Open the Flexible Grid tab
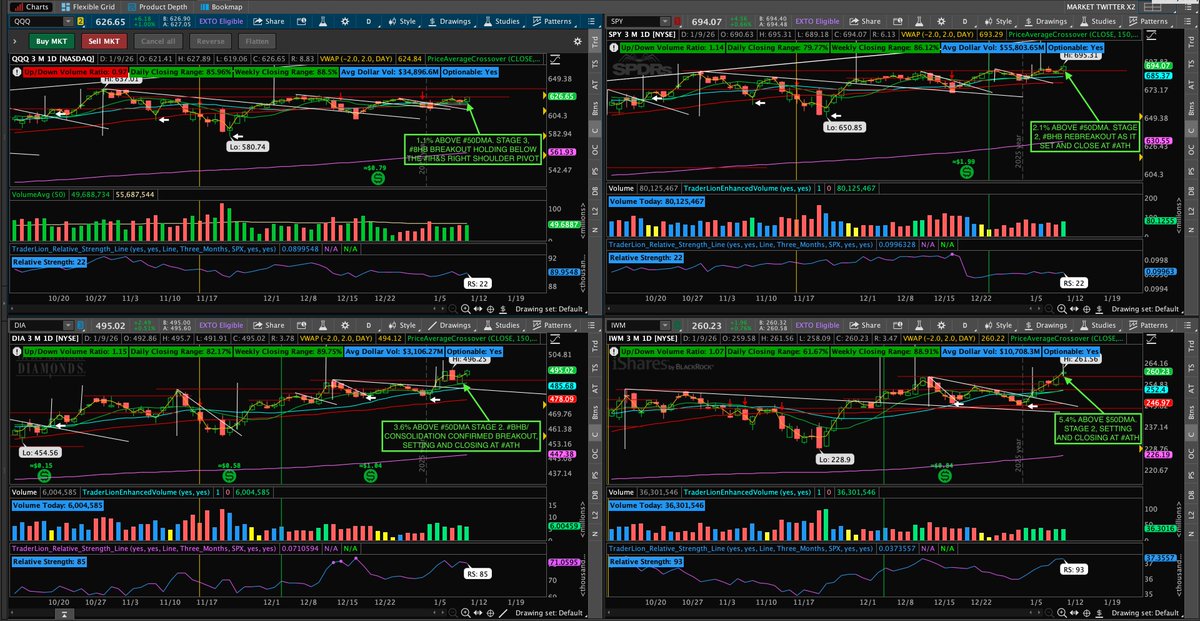This screenshot has height=621, width=1200. tap(88, 7)
